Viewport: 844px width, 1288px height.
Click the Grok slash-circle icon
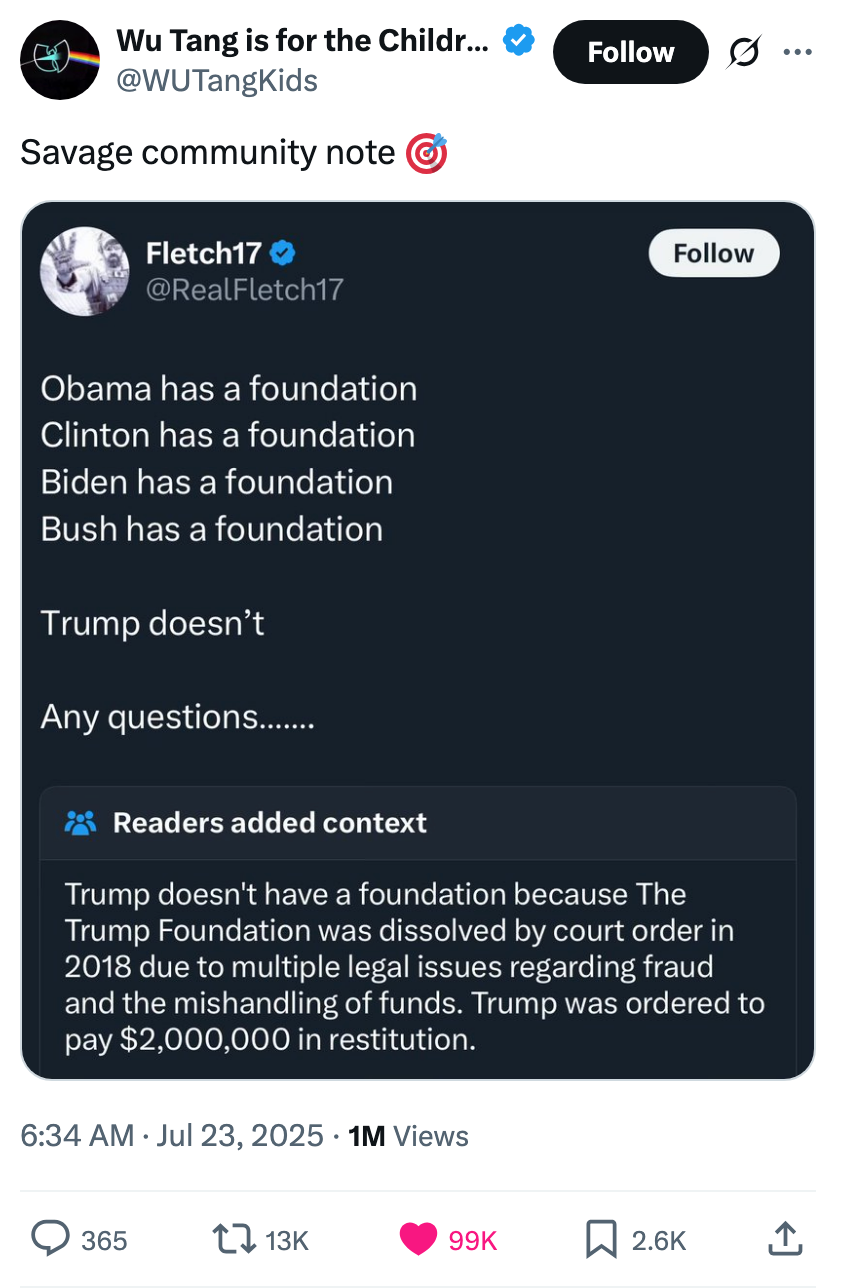point(742,51)
